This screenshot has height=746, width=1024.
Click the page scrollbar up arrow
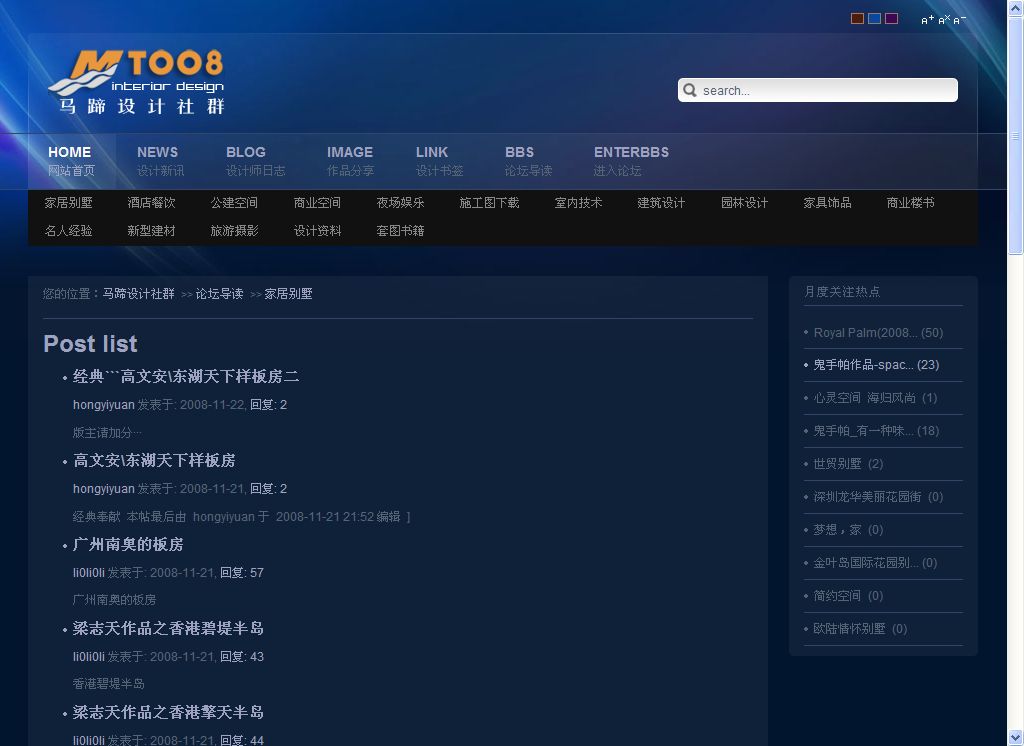tap(1016, 6)
